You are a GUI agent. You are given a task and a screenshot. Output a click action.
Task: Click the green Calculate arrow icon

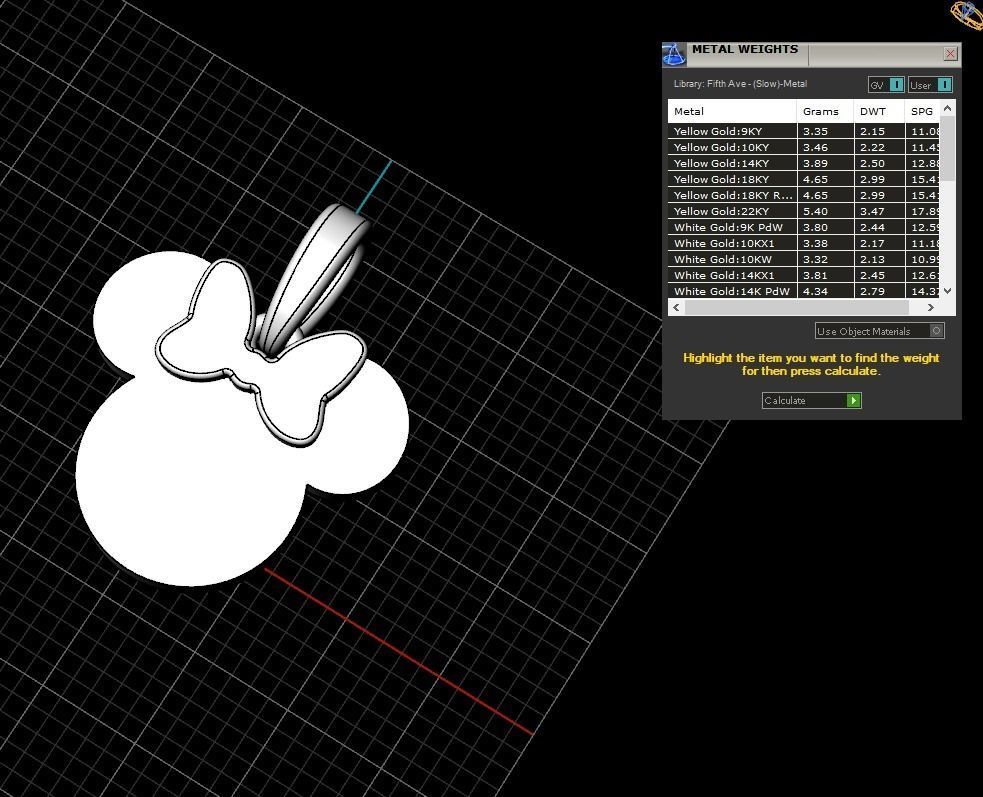click(853, 400)
